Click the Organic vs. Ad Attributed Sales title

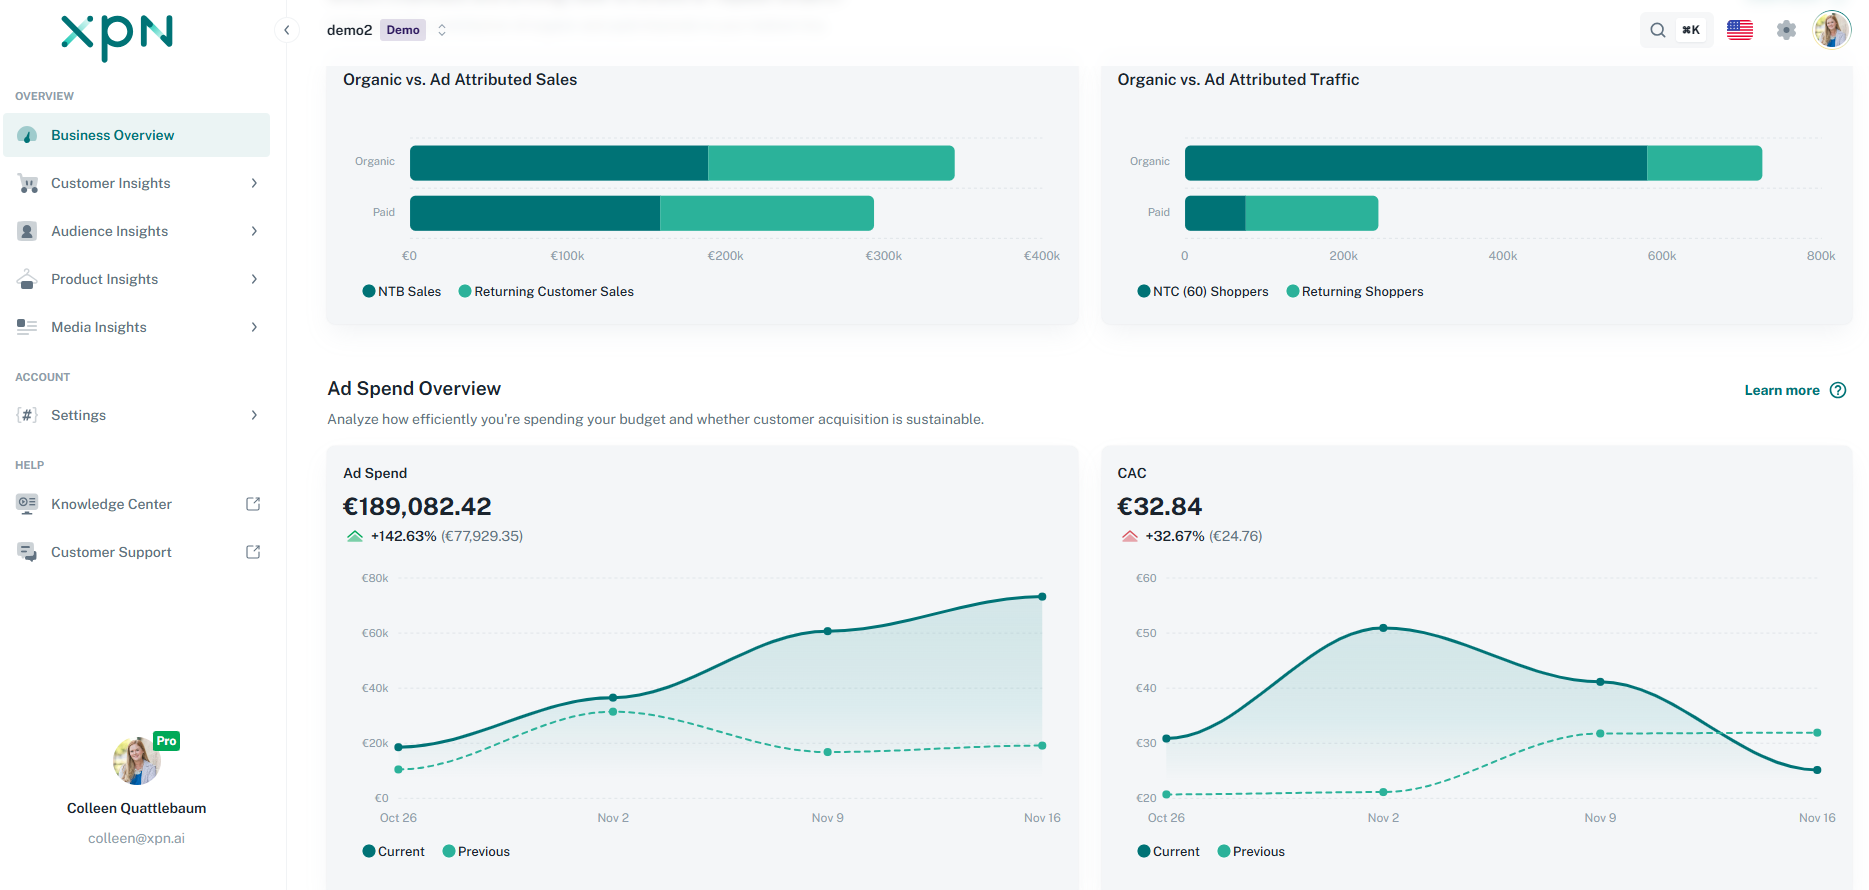[x=460, y=79]
